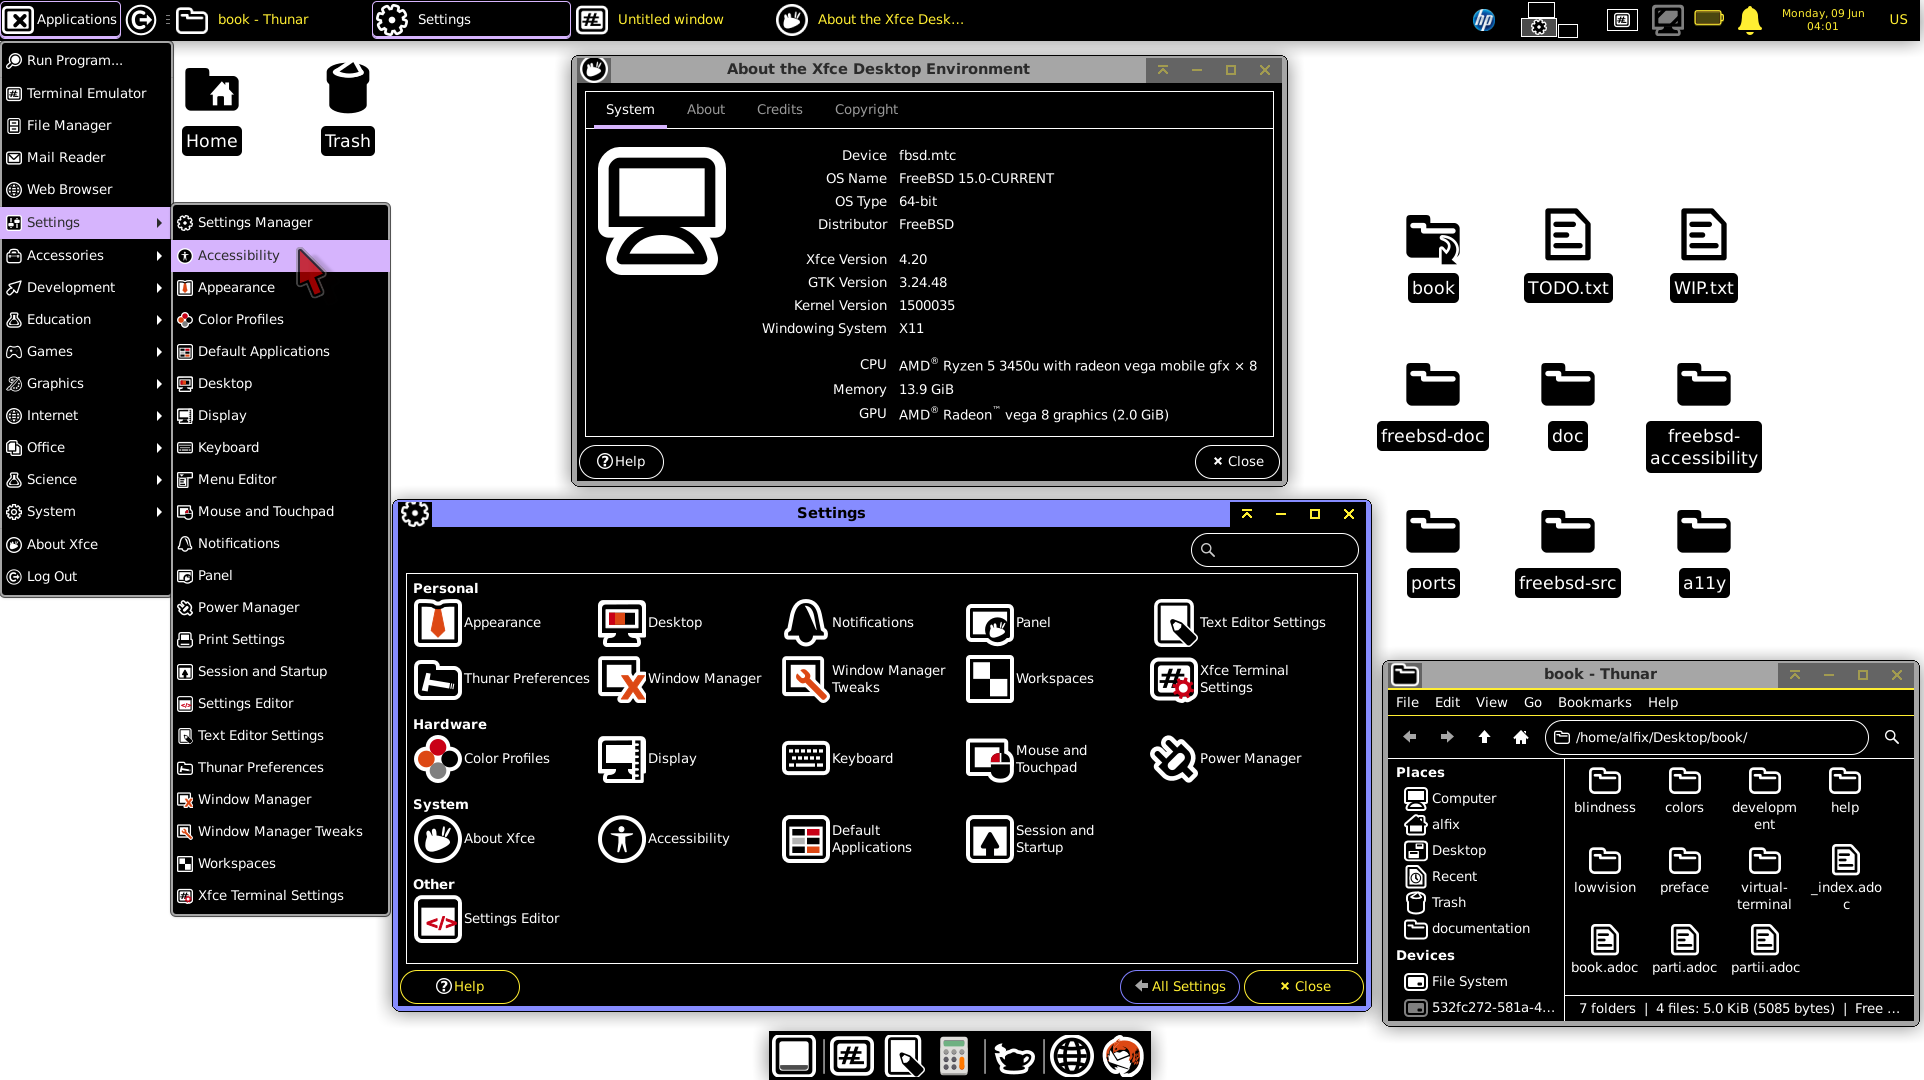Open Session and Startup icon in Settings
1924x1080 pixels.
(x=990, y=838)
